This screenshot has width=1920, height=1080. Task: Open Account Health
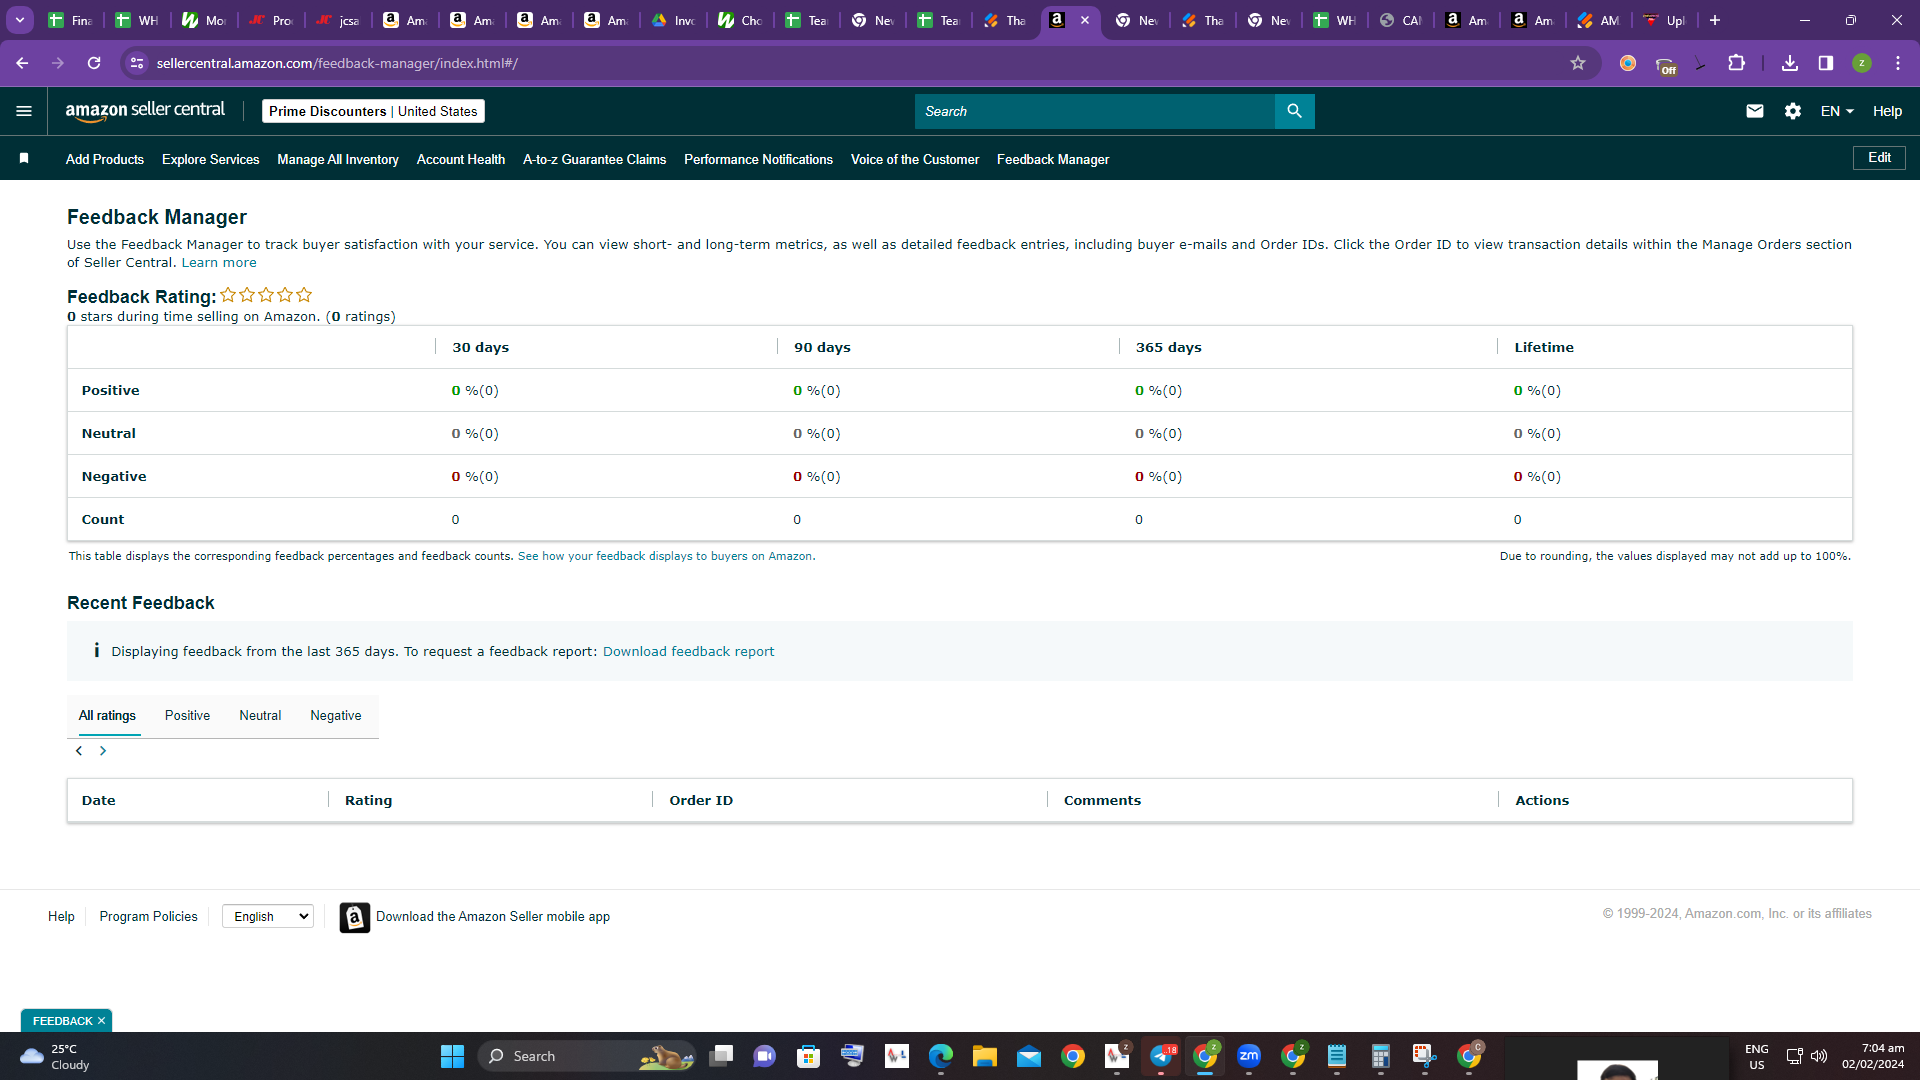click(461, 159)
